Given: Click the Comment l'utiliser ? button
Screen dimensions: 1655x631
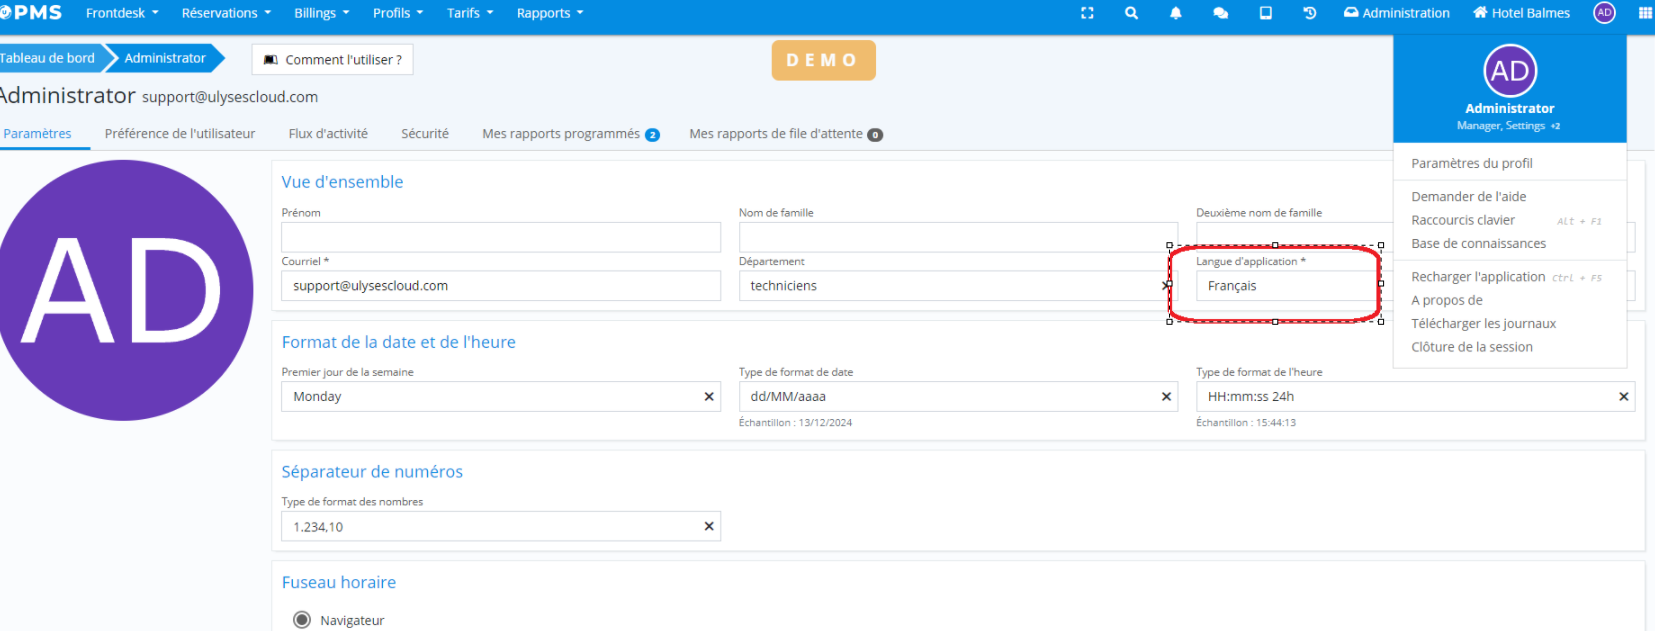Looking at the screenshot, I should coord(333,60).
